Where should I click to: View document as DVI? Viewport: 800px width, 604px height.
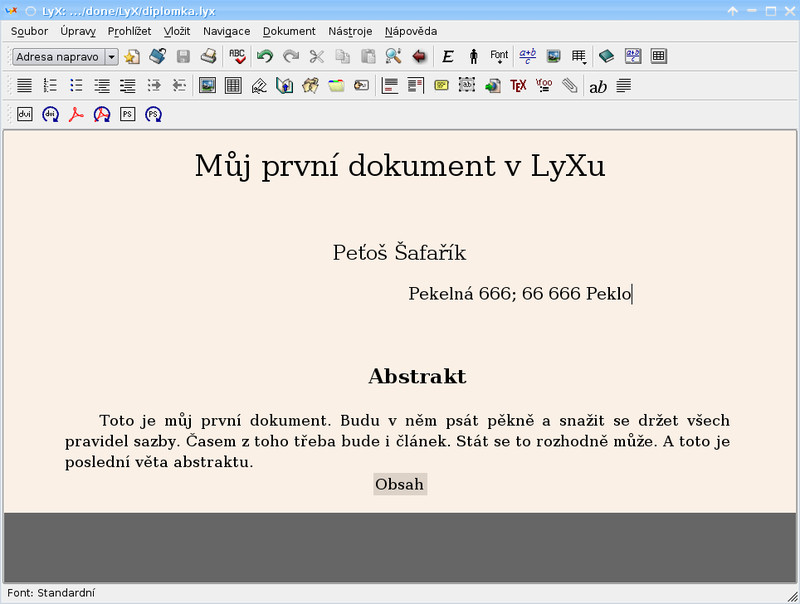pos(24,114)
